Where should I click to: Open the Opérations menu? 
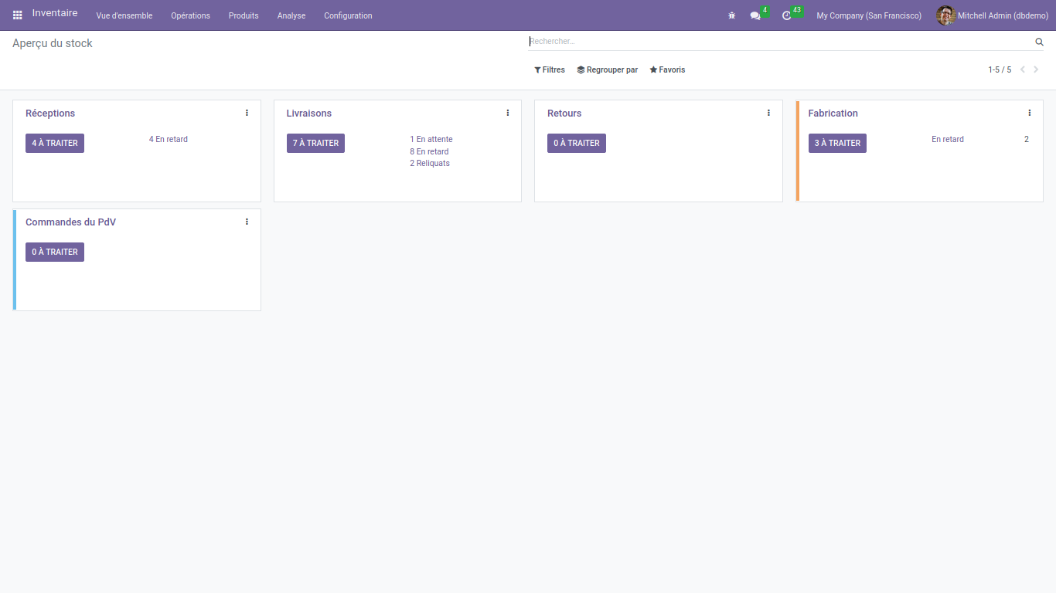pos(190,16)
